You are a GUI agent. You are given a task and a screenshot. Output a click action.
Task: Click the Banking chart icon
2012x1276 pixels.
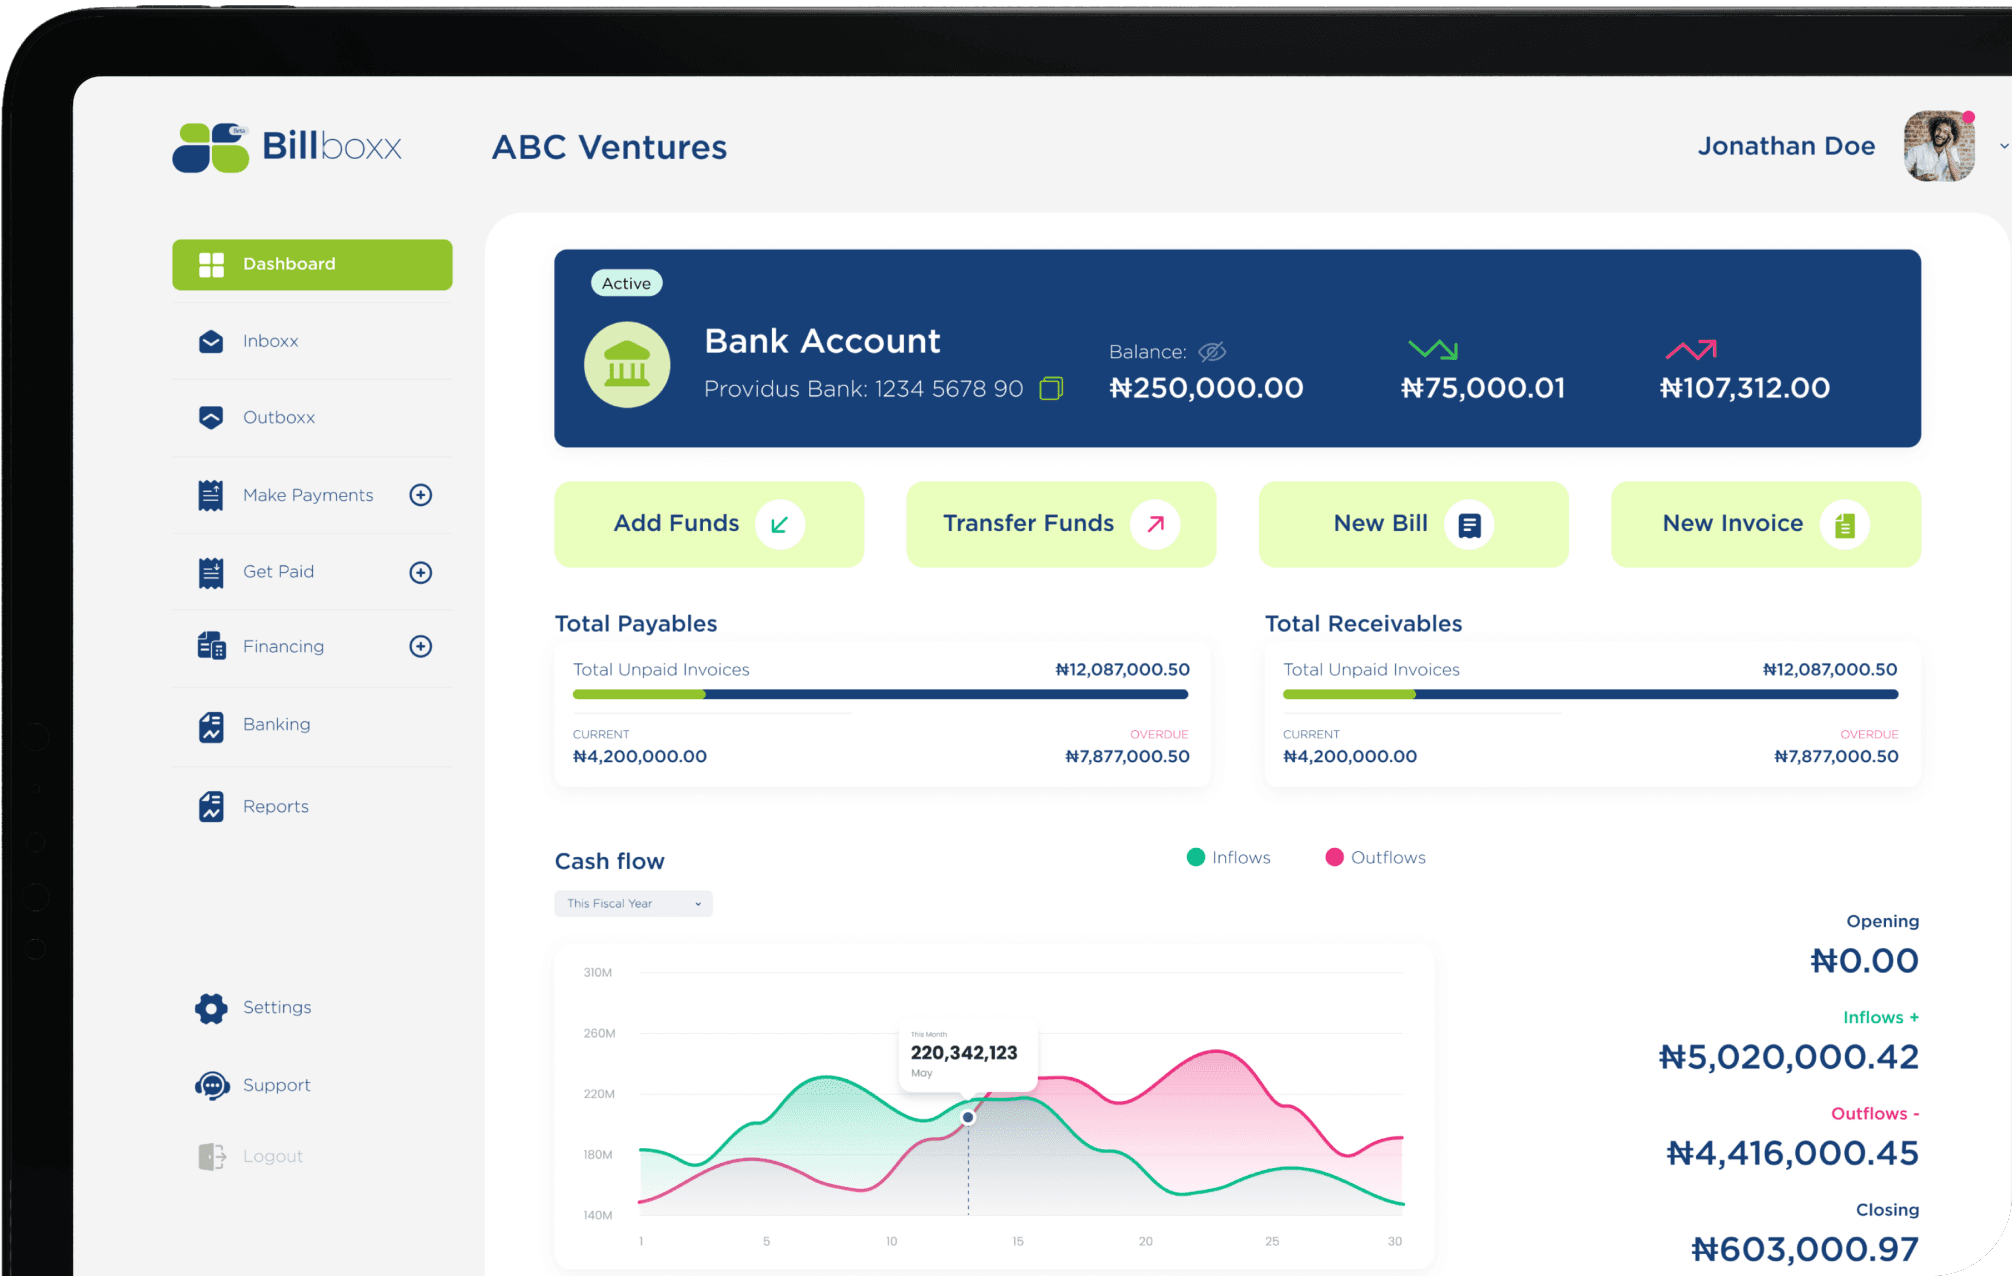tap(211, 727)
